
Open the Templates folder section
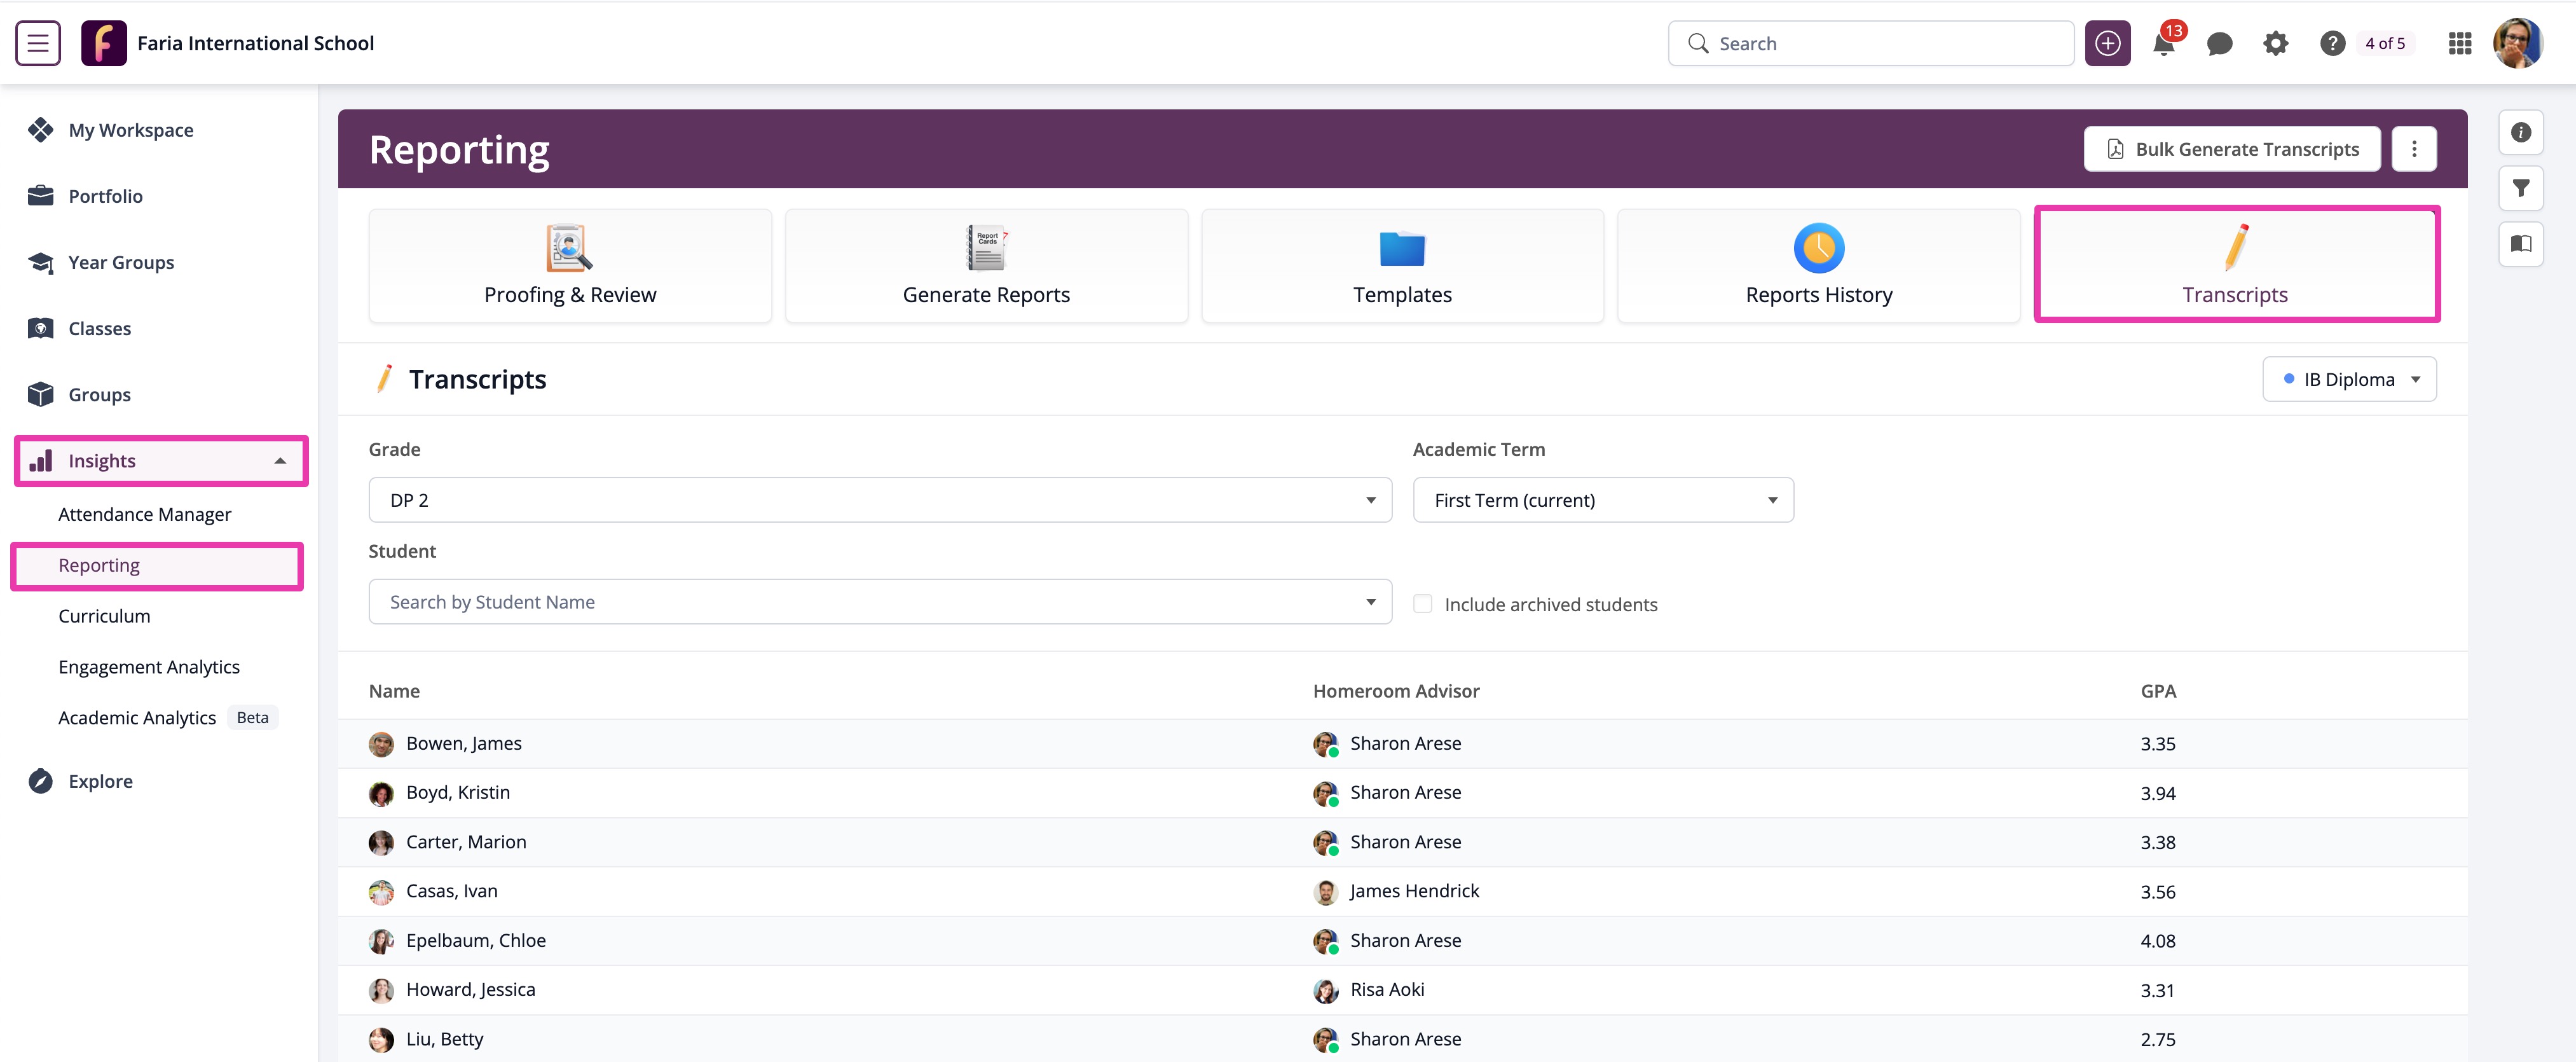click(x=1401, y=265)
